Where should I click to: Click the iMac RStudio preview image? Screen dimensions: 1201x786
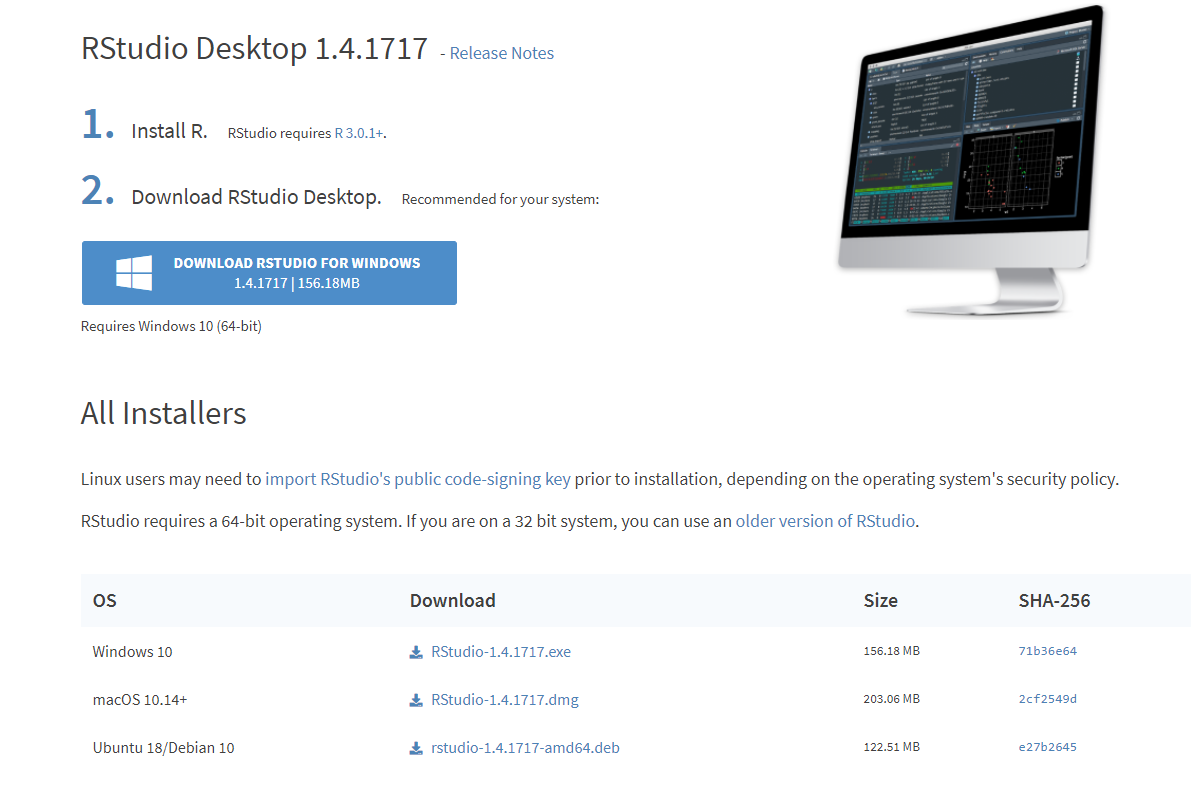(x=970, y=160)
